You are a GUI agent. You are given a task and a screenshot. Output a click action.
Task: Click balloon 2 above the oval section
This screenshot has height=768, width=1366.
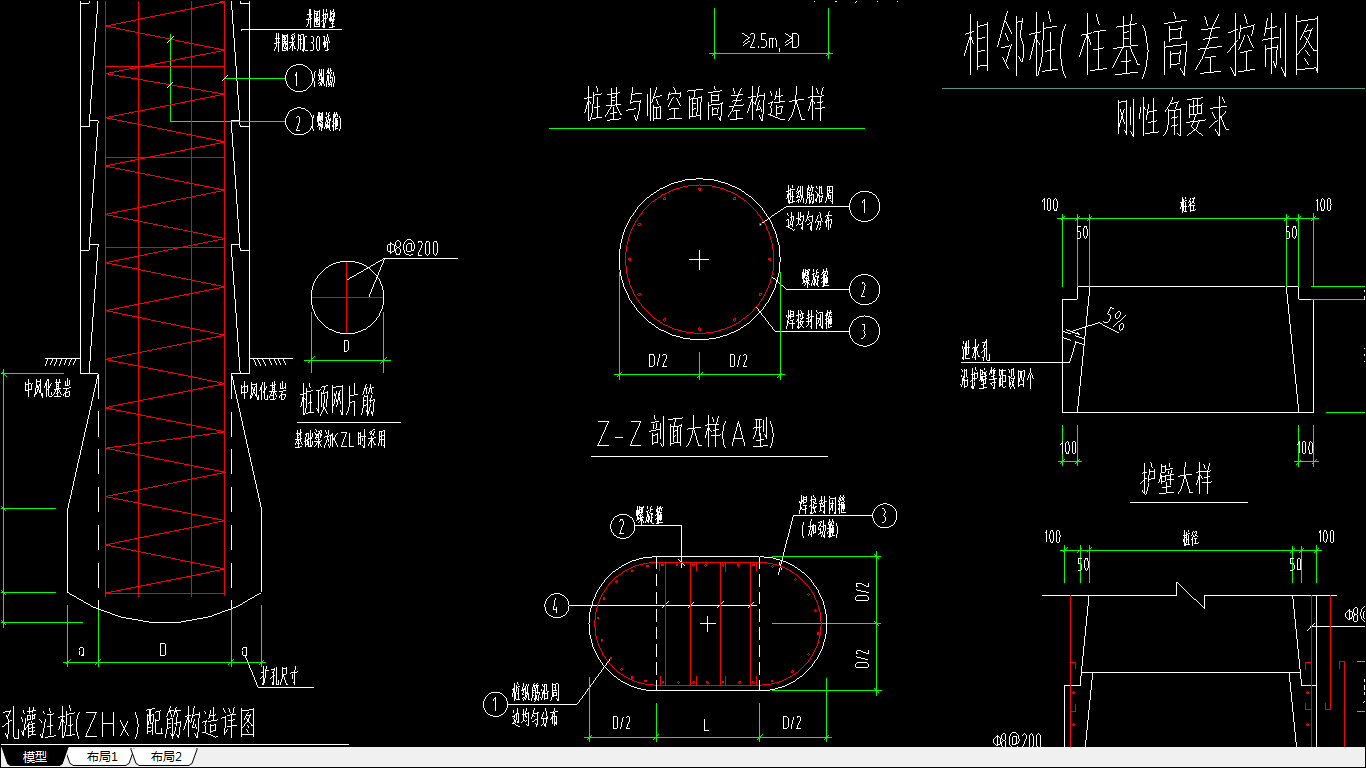(x=622, y=525)
